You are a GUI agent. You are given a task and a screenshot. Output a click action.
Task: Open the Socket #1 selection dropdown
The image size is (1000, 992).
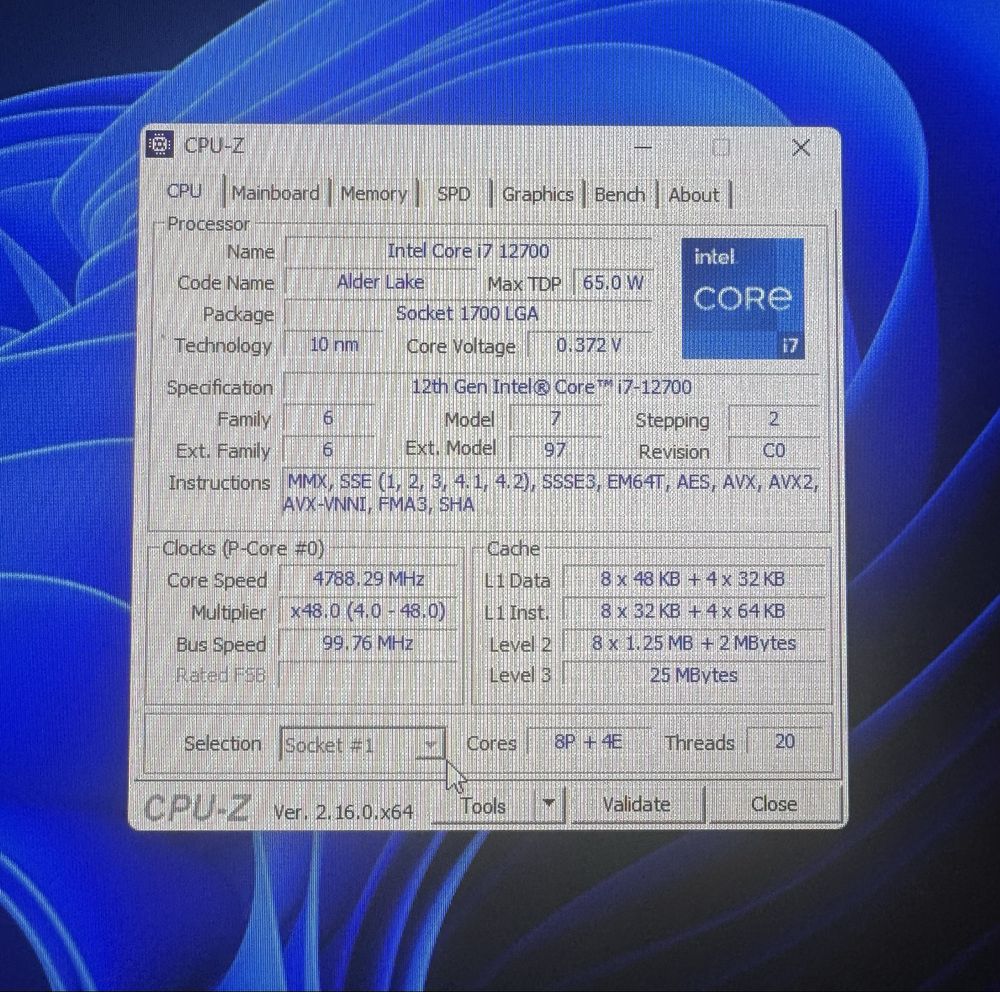coord(362,744)
